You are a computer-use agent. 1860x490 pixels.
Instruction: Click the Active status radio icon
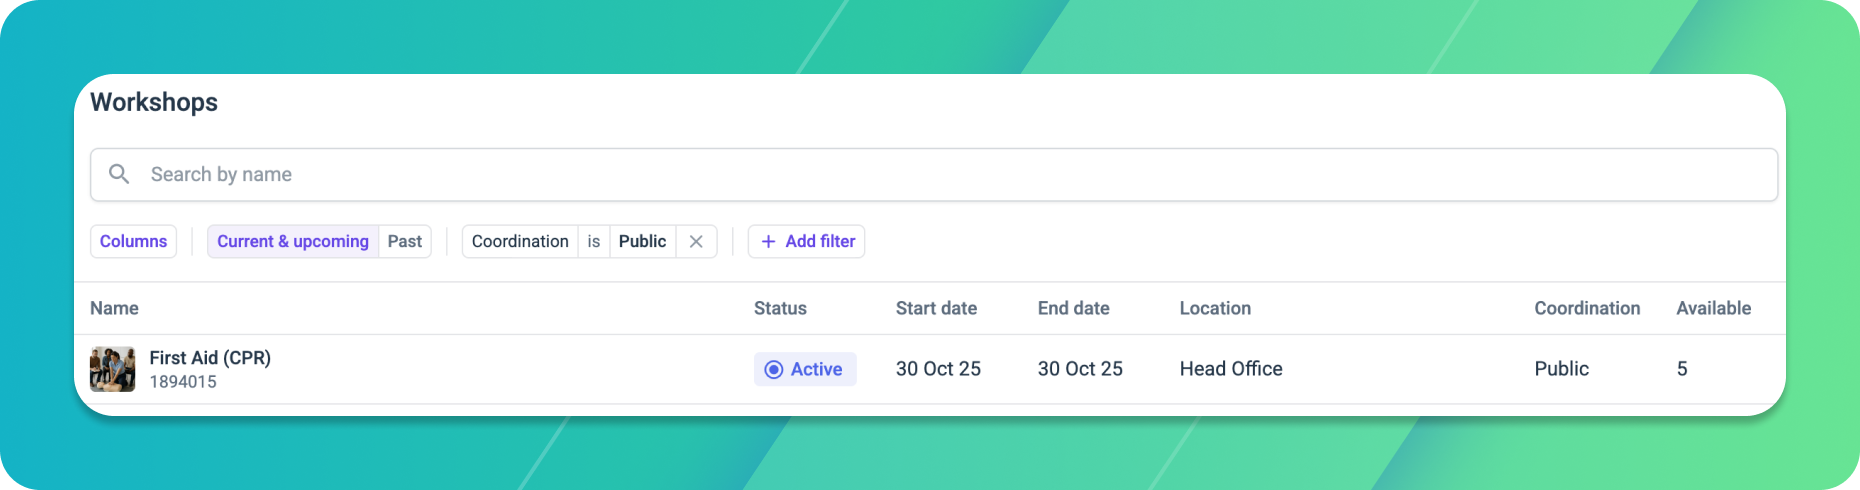pos(773,369)
